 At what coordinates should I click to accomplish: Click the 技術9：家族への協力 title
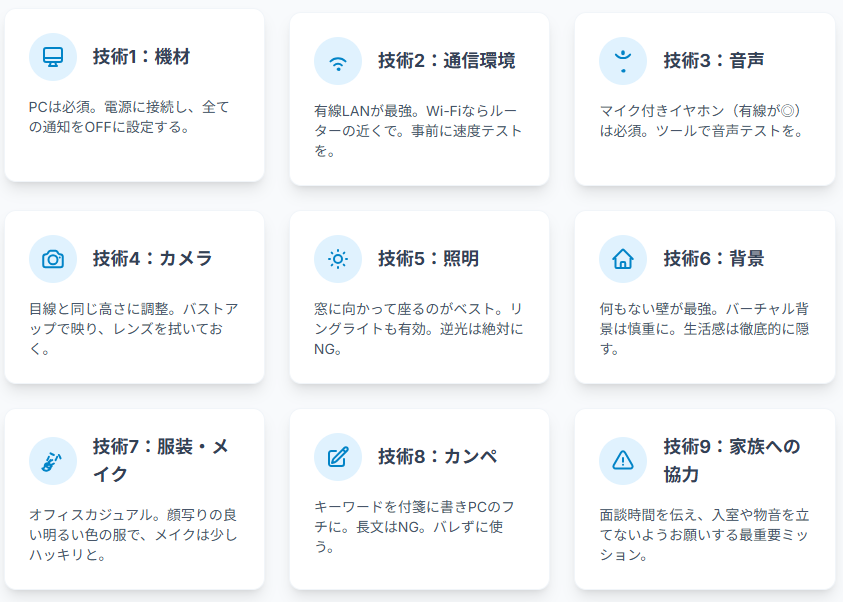click(x=732, y=460)
